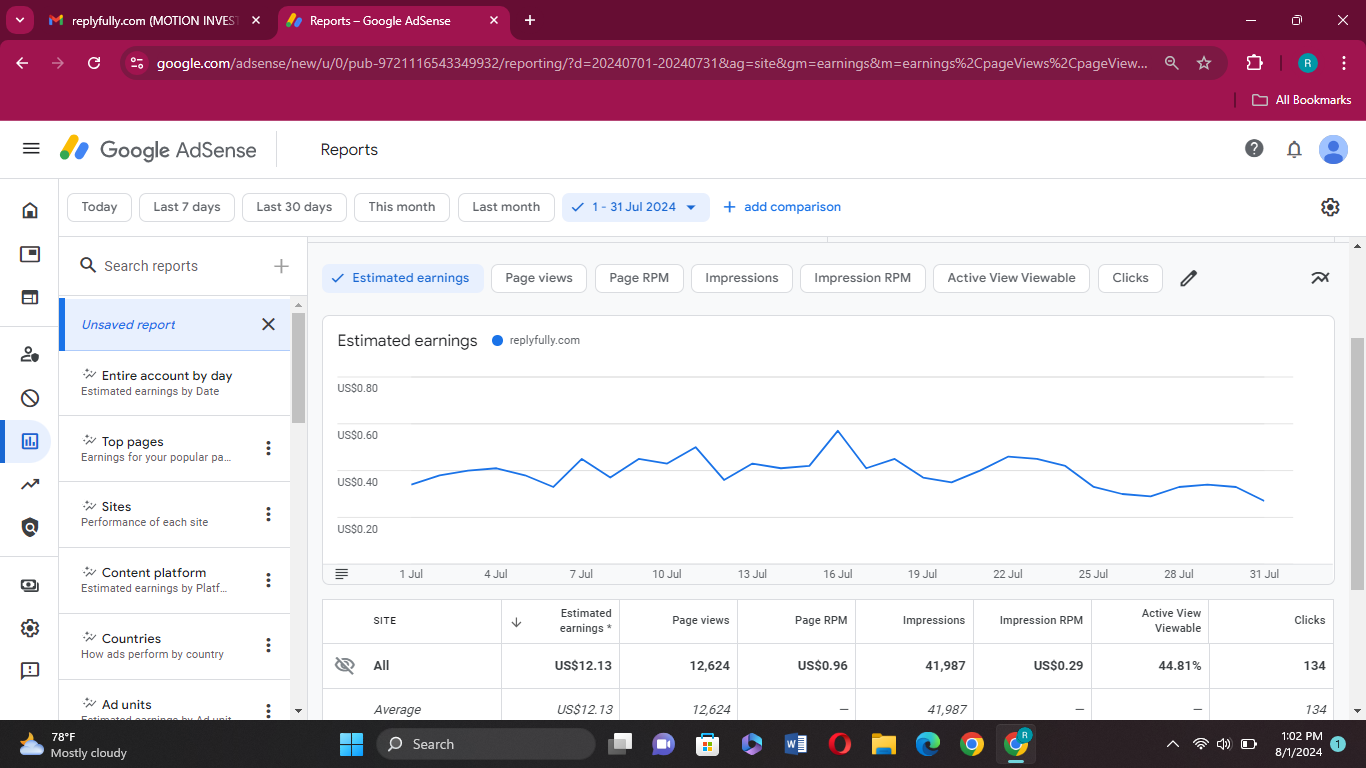Edit metrics with the pencil icon
The height and width of the screenshot is (768, 1366).
[x=1188, y=278]
